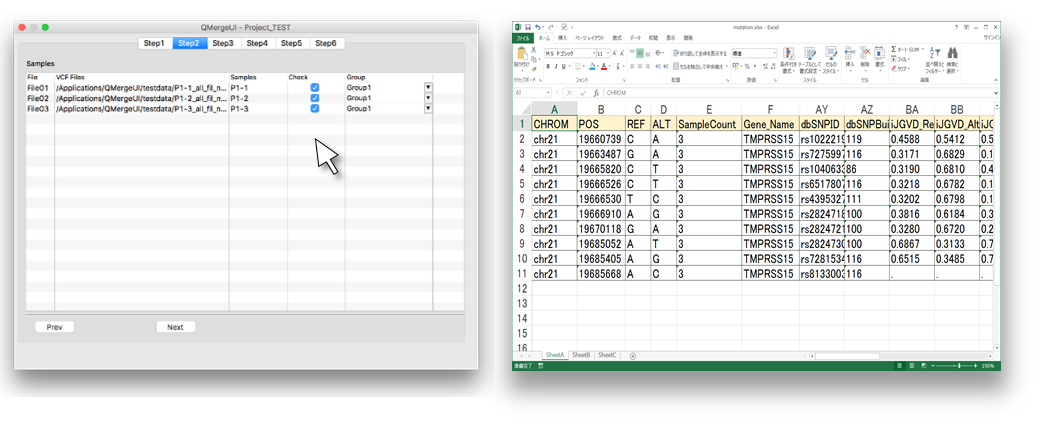This screenshot has width=1040, height=425.
Task: Add a new sheet with plus icon
Action: 632,355
